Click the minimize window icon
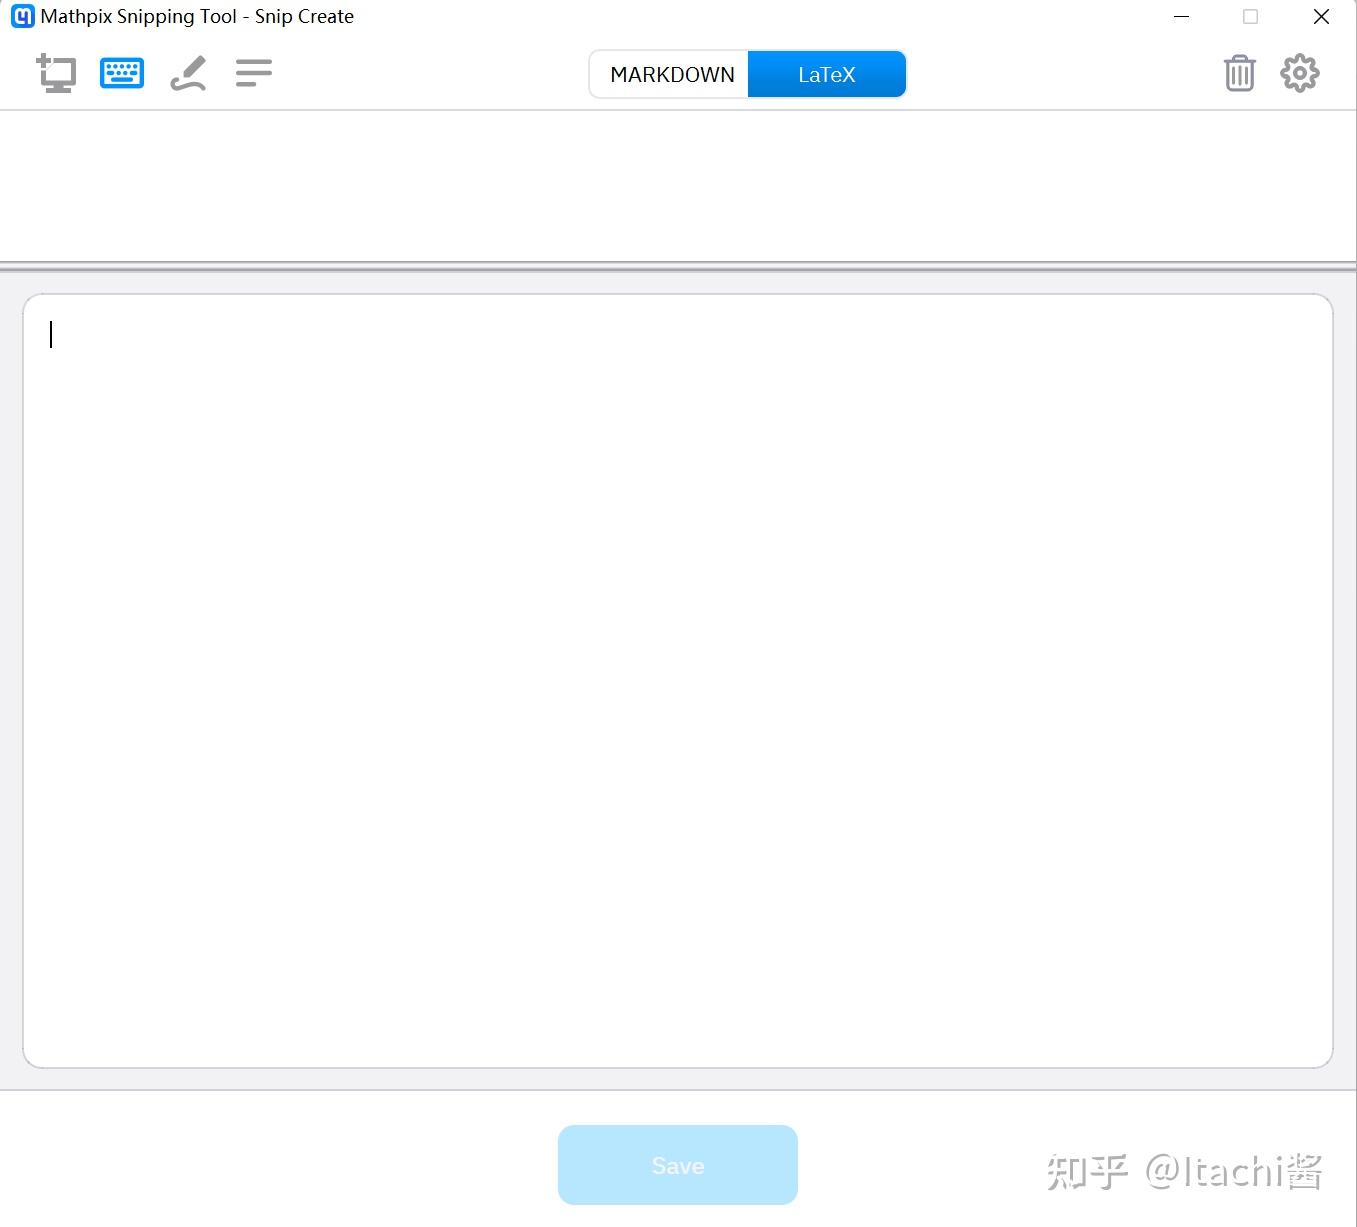Viewport: 1357px width, 1227px height. point(1181,16)
